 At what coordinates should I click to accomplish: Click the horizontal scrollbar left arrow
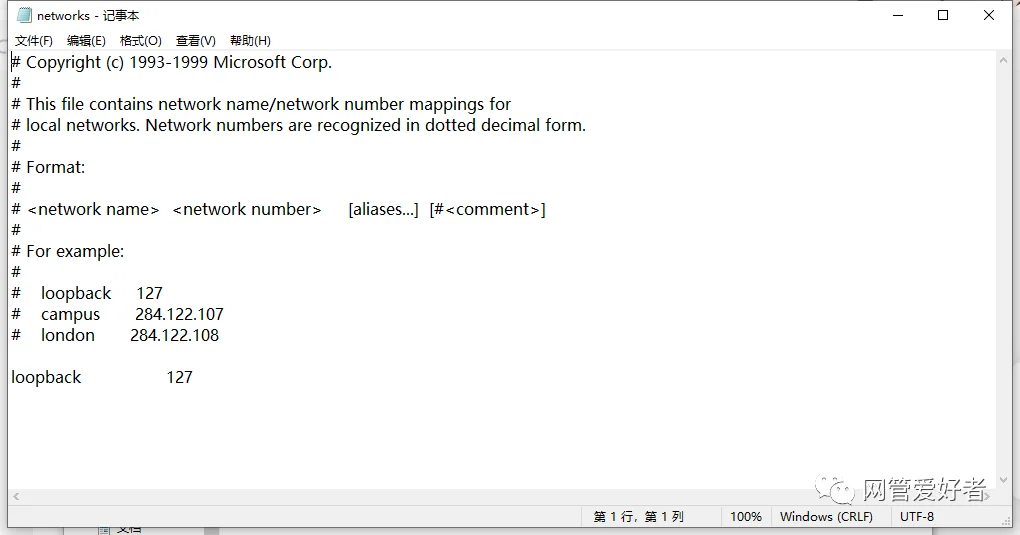17,496
